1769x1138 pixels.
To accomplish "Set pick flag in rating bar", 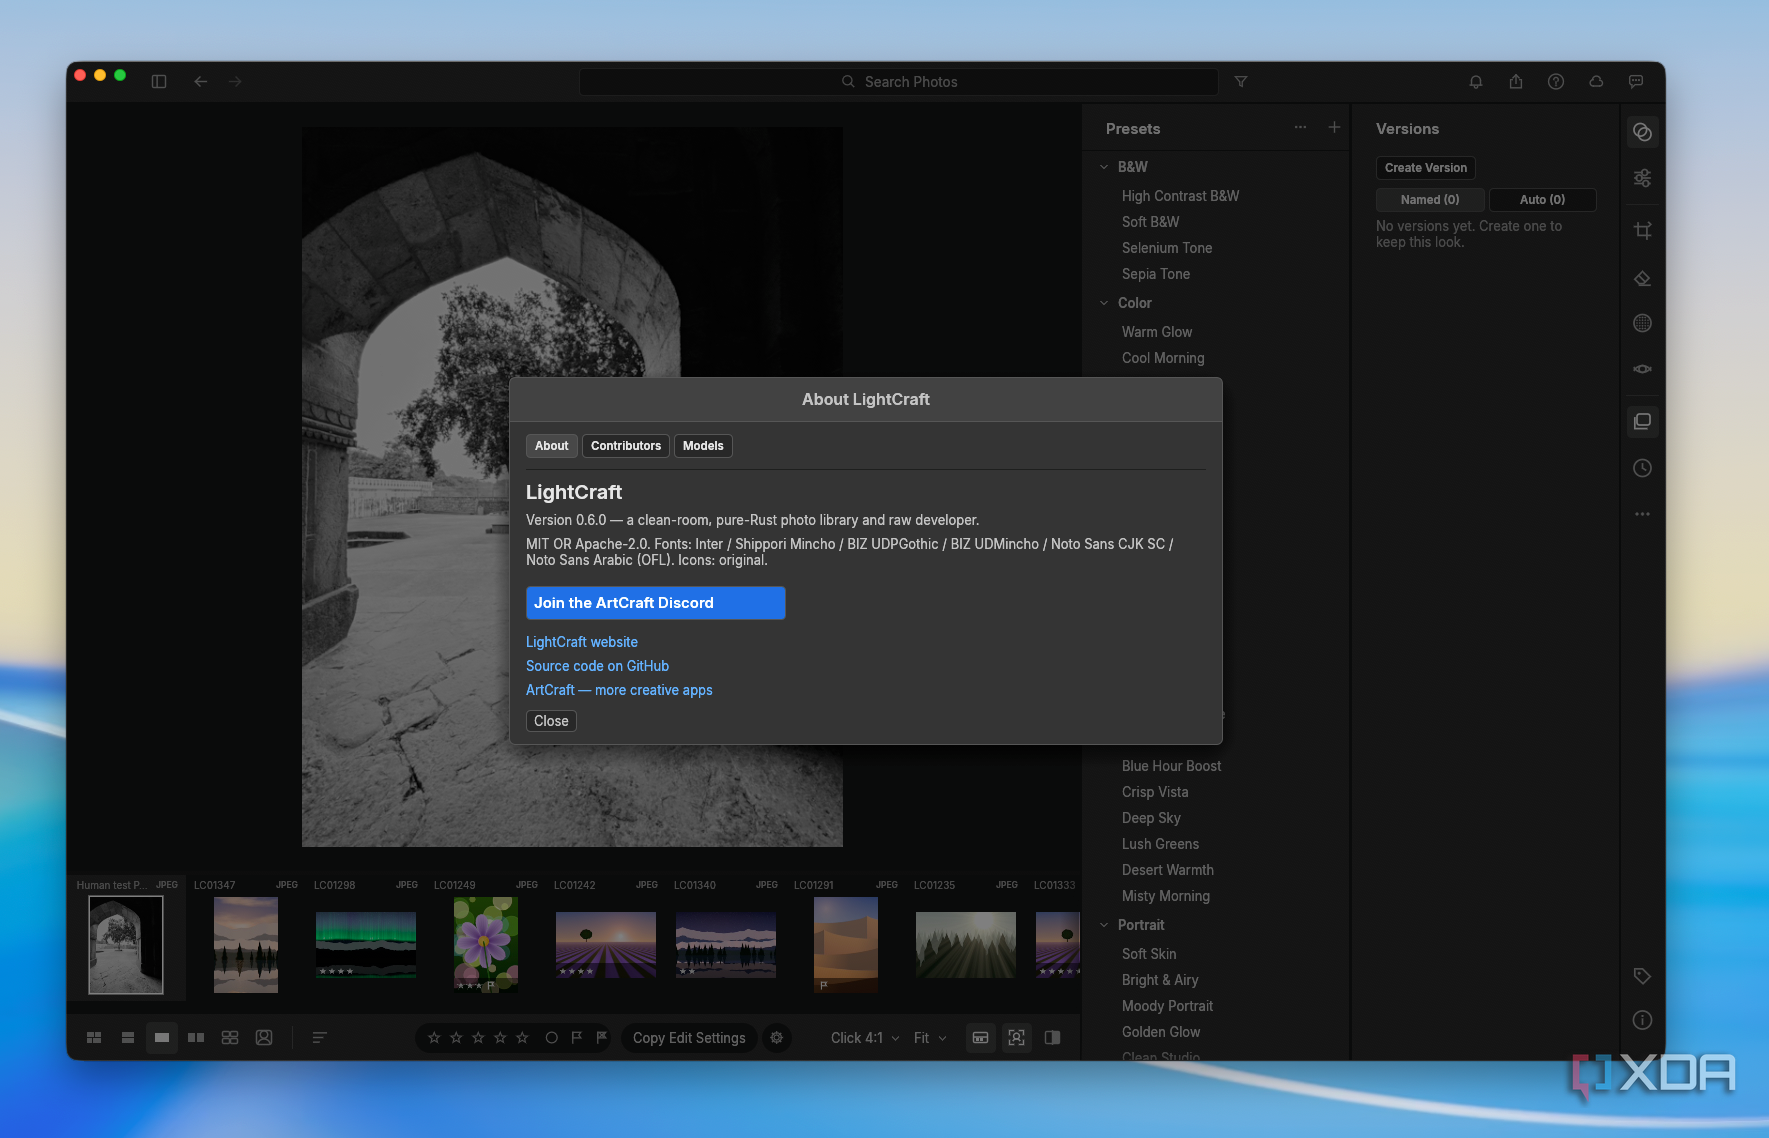I will coord(577,1038).
